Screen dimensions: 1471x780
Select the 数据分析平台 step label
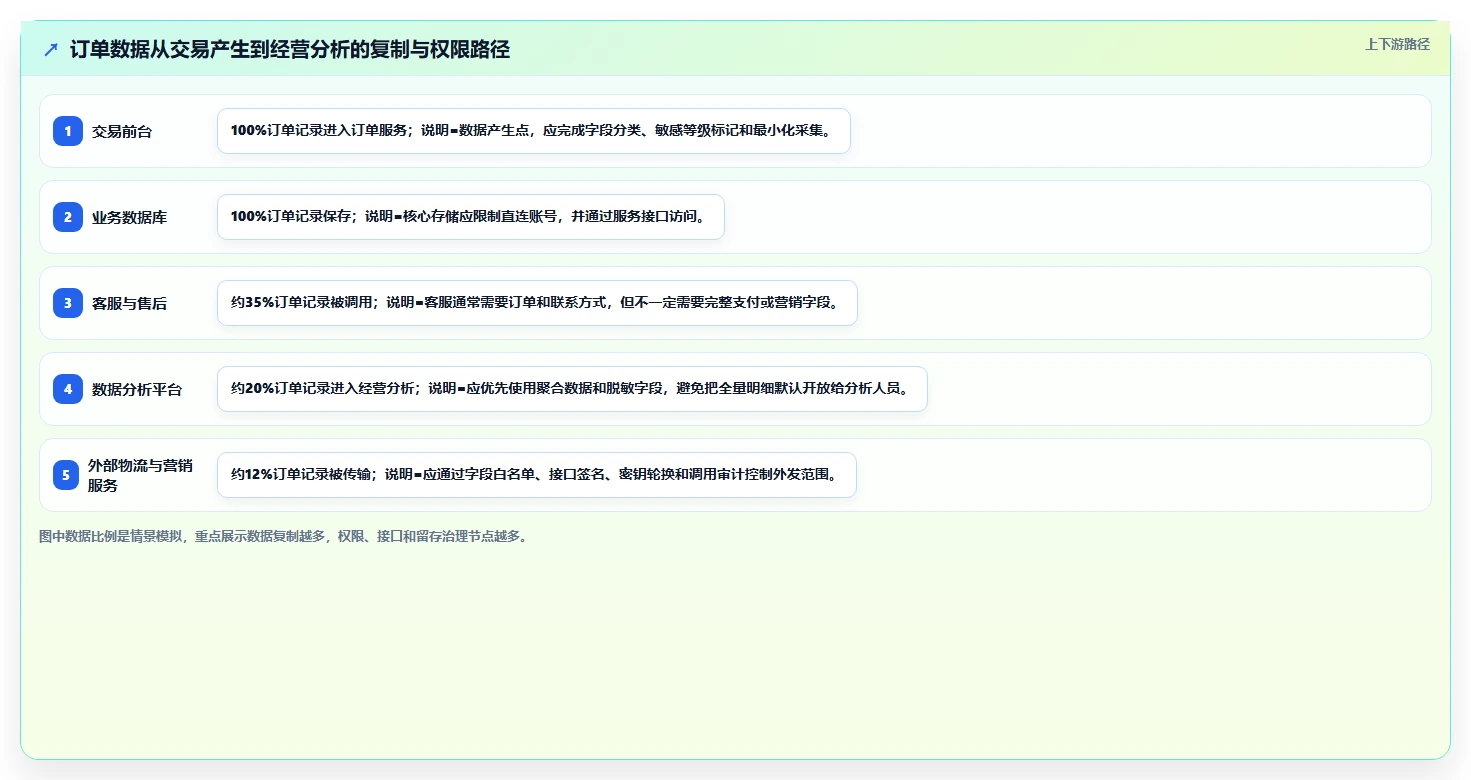[x=137, y=389]
